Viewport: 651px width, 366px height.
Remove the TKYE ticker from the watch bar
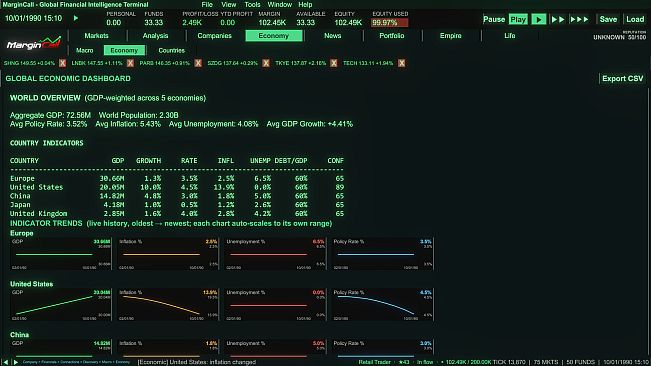point(334,63)
